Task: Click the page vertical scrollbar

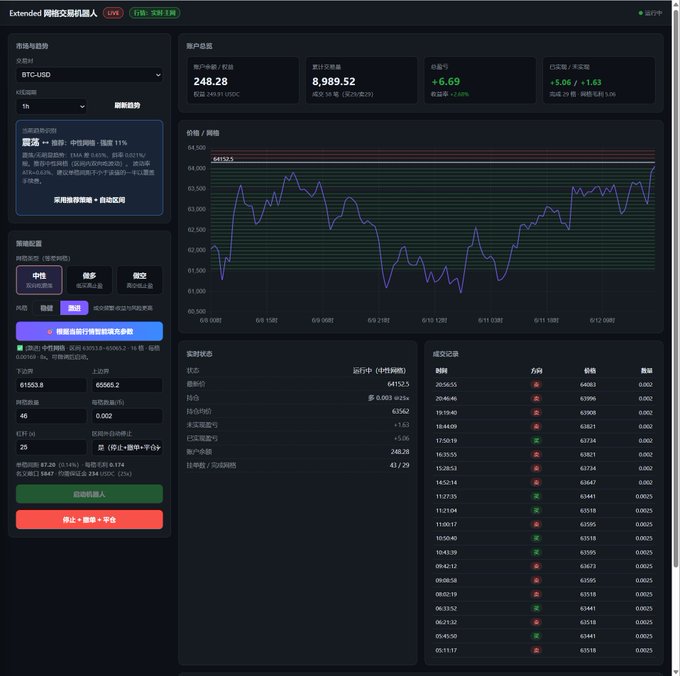Action: [675, 286]
